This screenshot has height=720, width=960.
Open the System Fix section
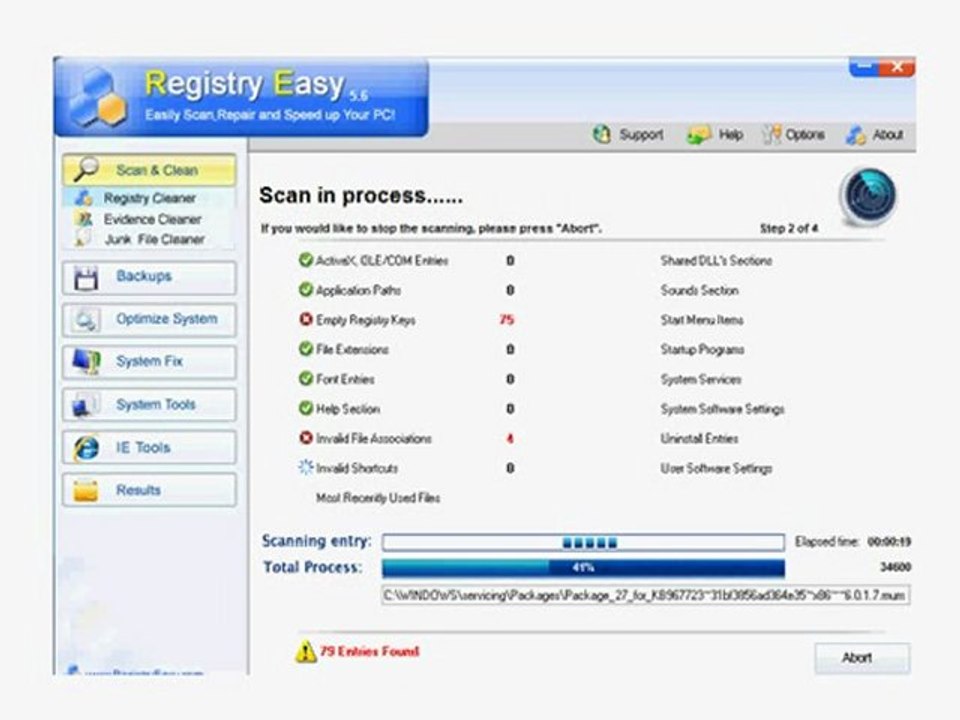(x=149, y=362)
